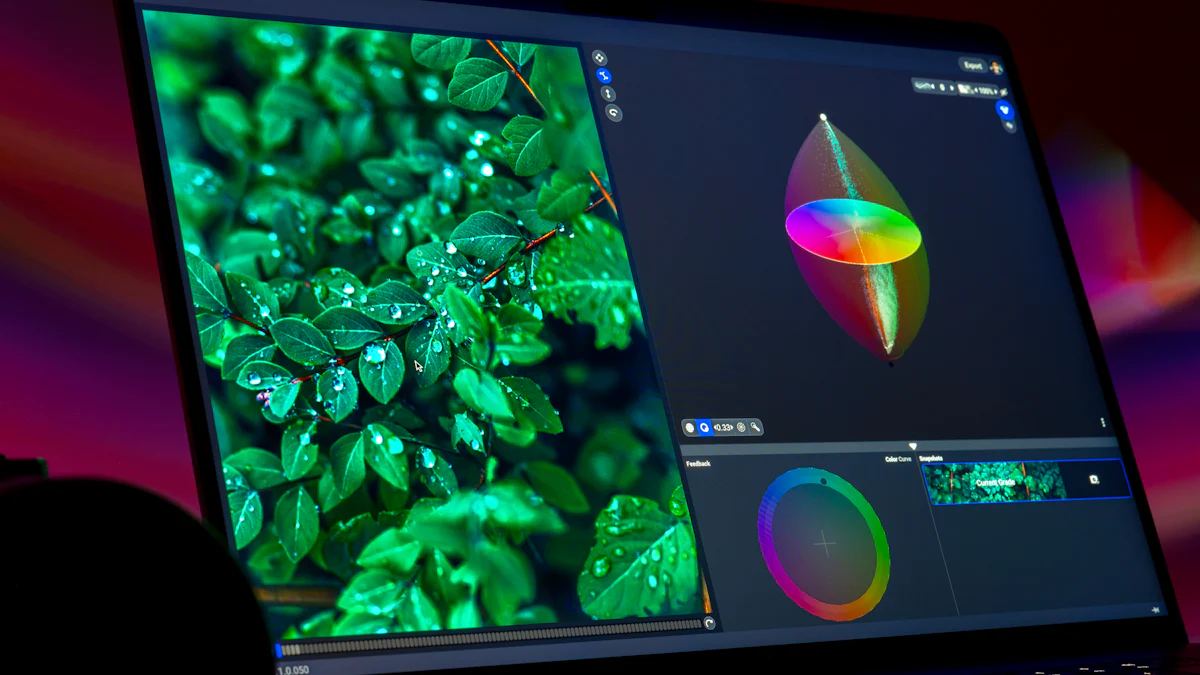Click the snapshot camera icon on Current Grade

click(x=1094, y=480)
